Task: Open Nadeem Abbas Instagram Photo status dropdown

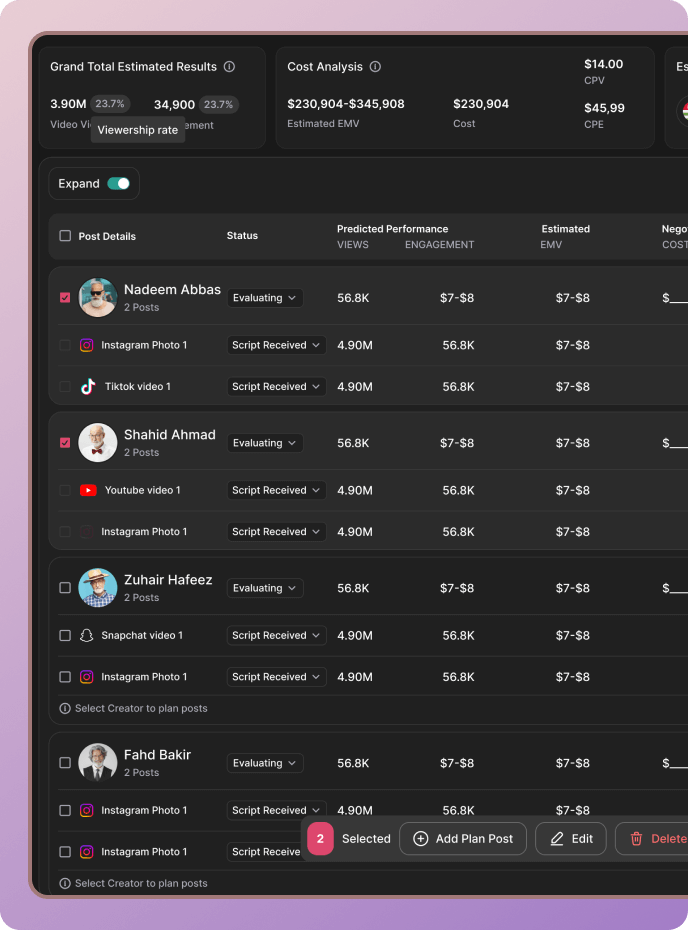Action: (x=276, y=345)
